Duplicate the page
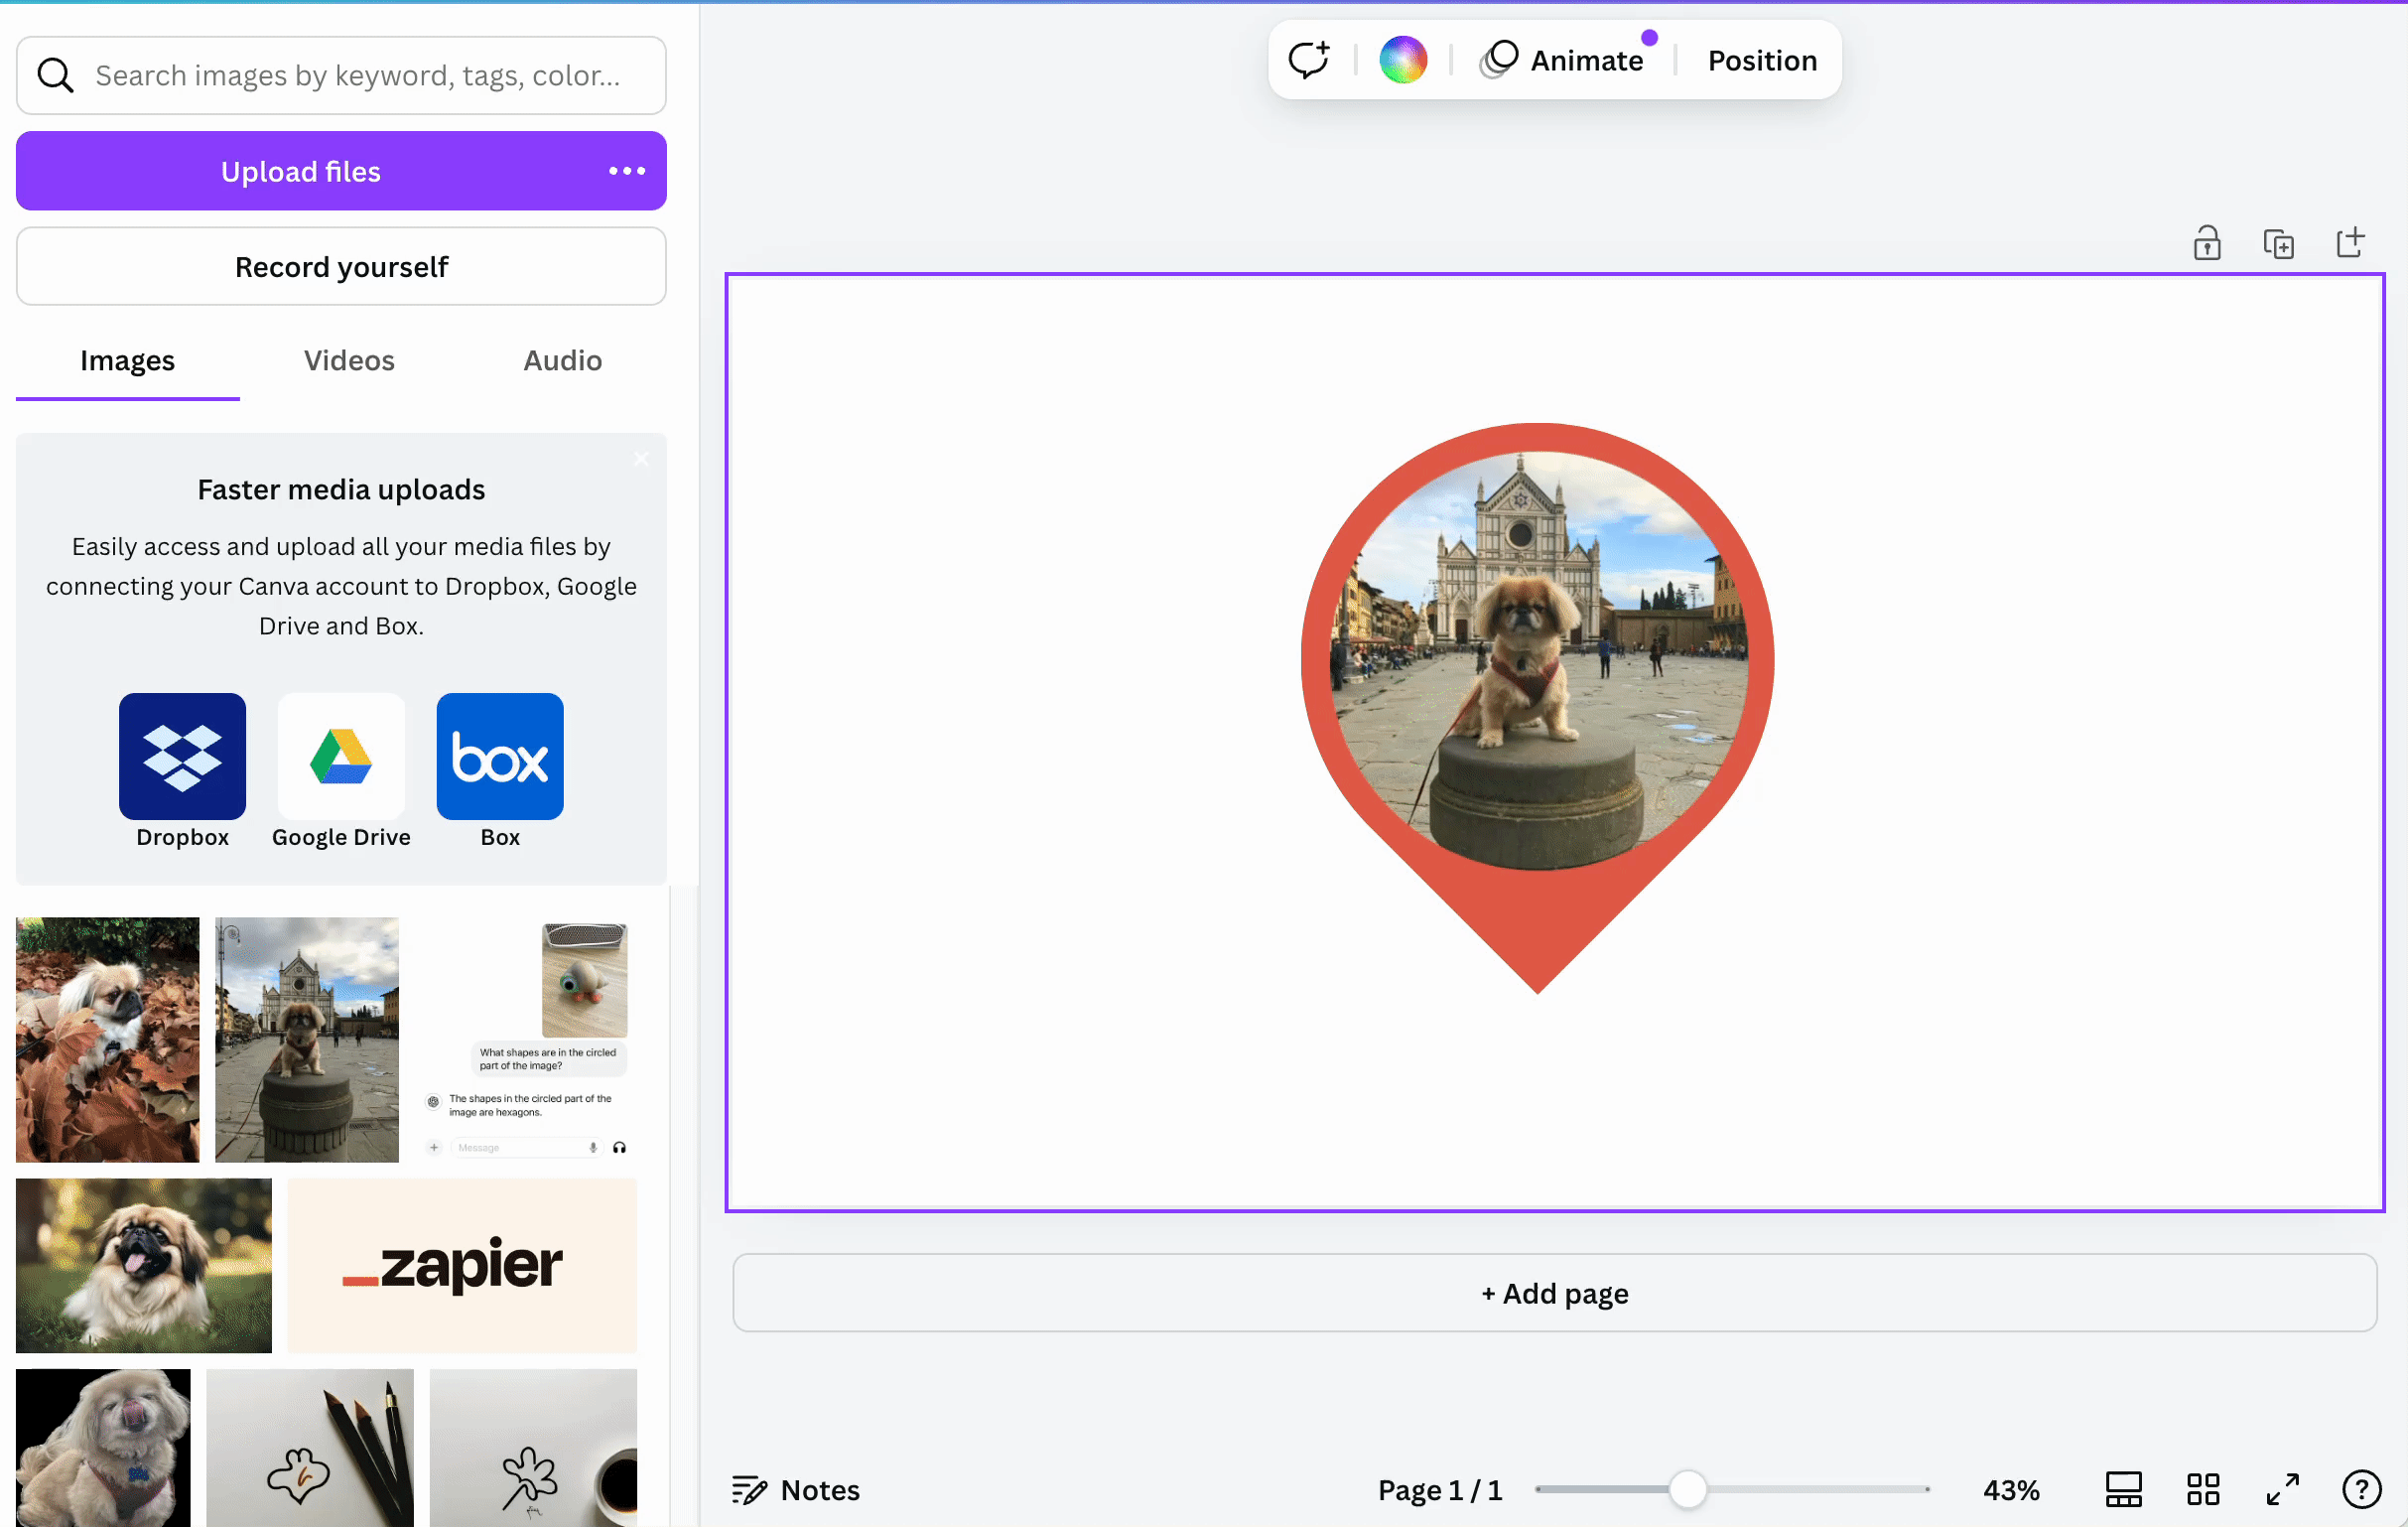The height and width of the screenshot is (1527, 2408). coord(2278,243)
